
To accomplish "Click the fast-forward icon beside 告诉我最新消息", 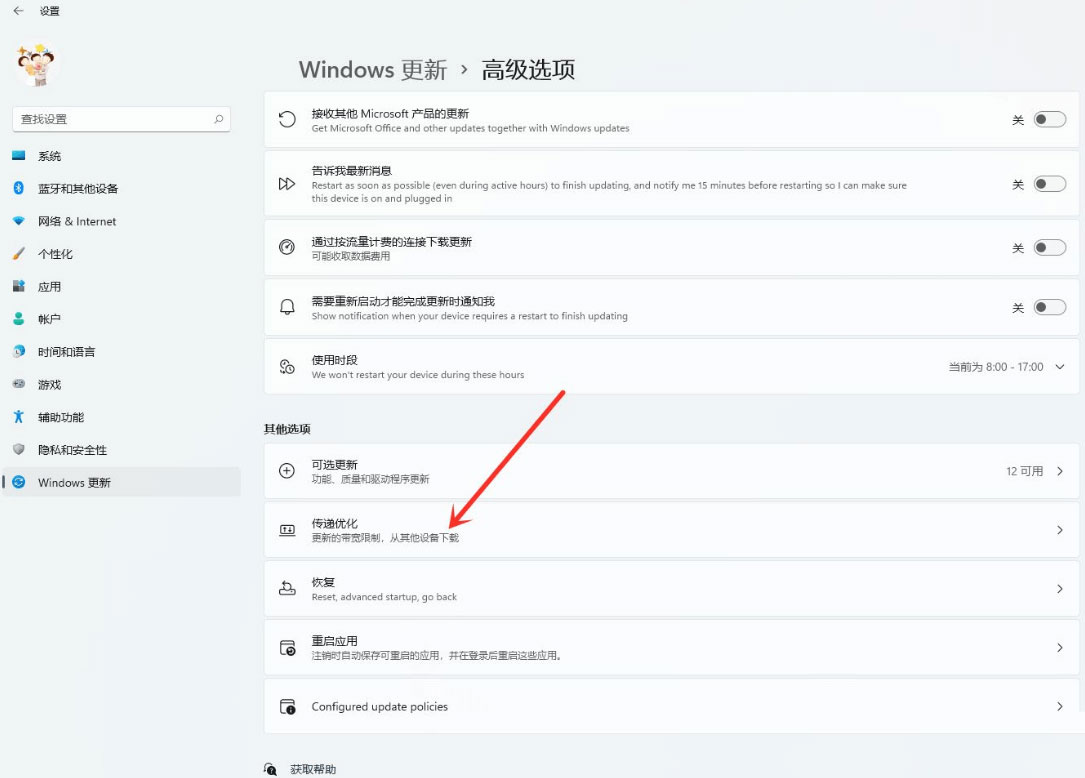I will pos(287,184).
